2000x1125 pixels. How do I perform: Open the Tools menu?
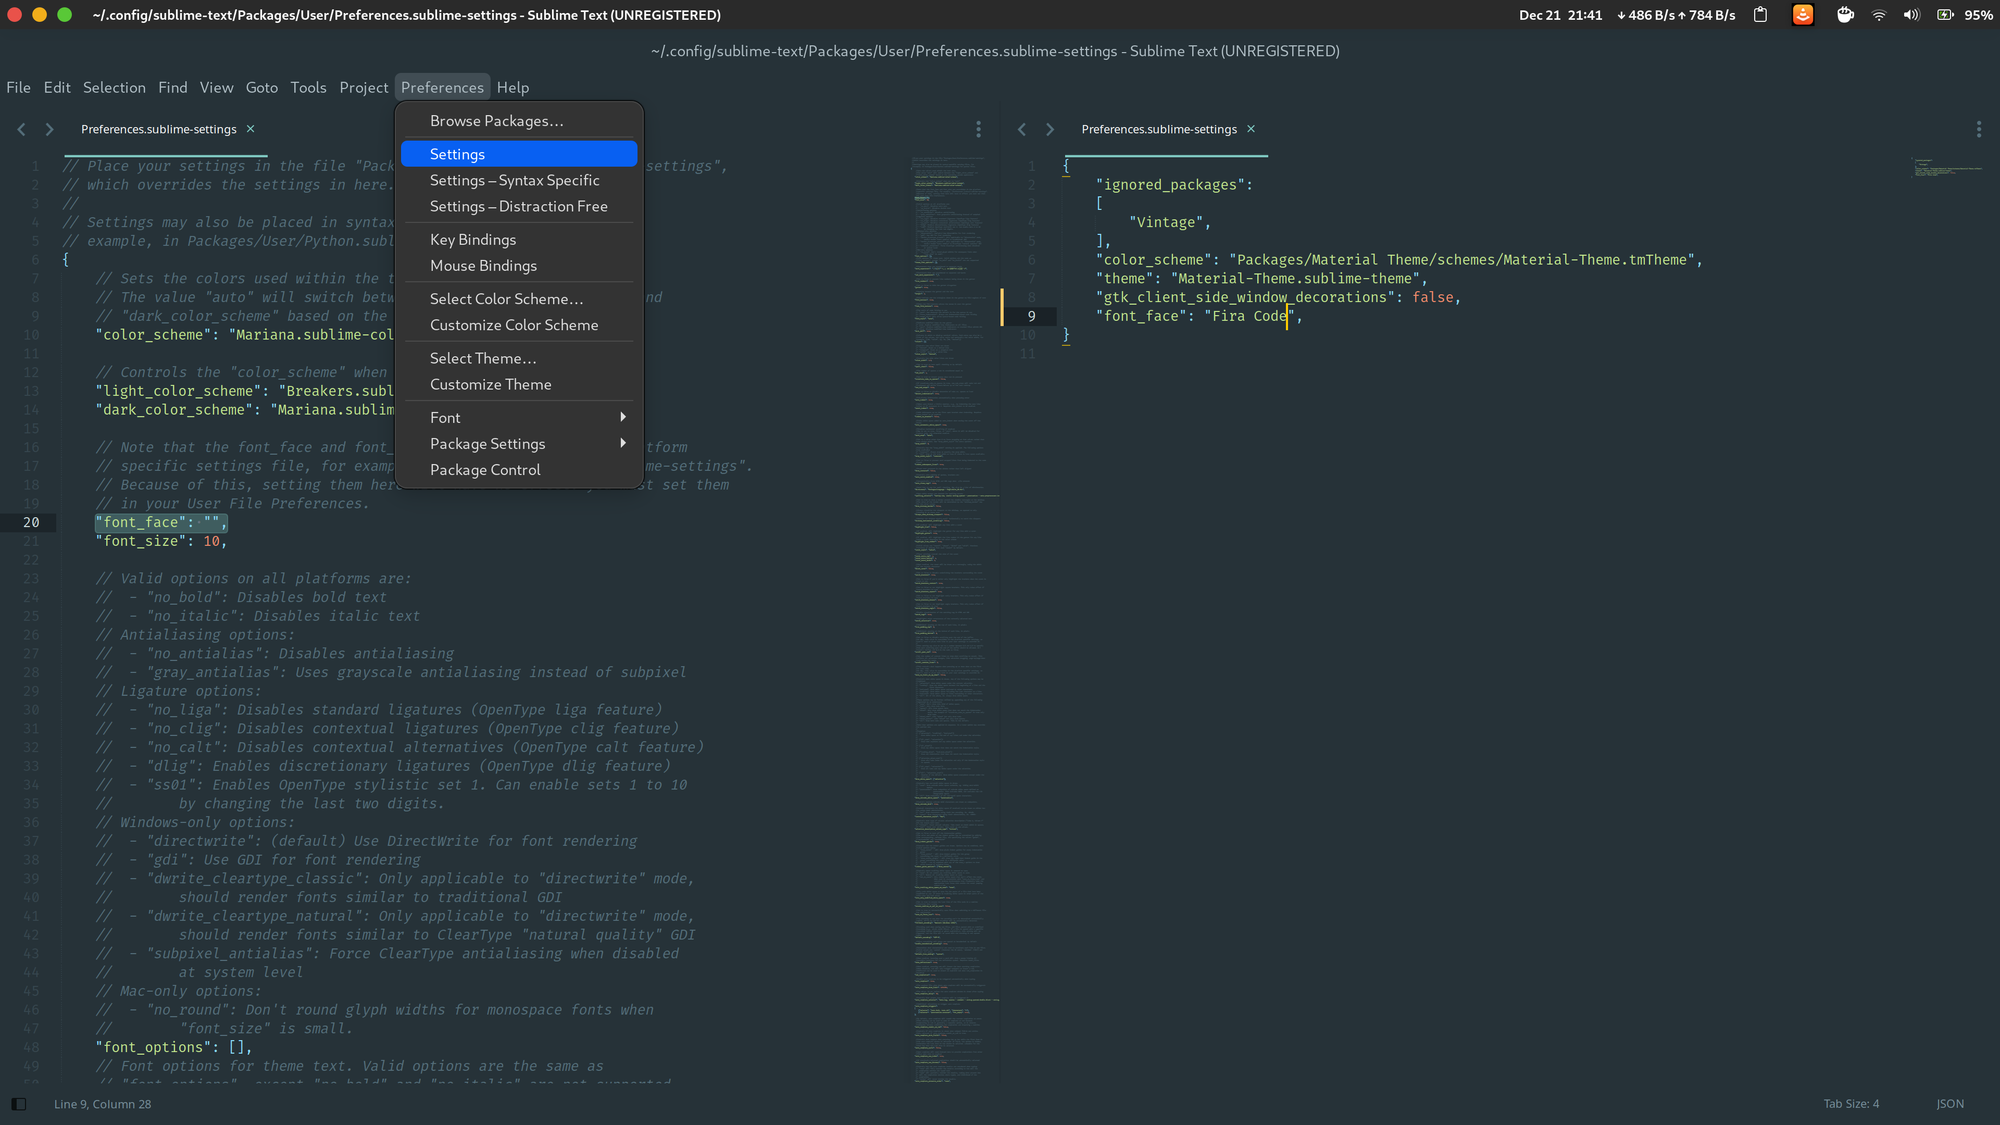point(308,88)
